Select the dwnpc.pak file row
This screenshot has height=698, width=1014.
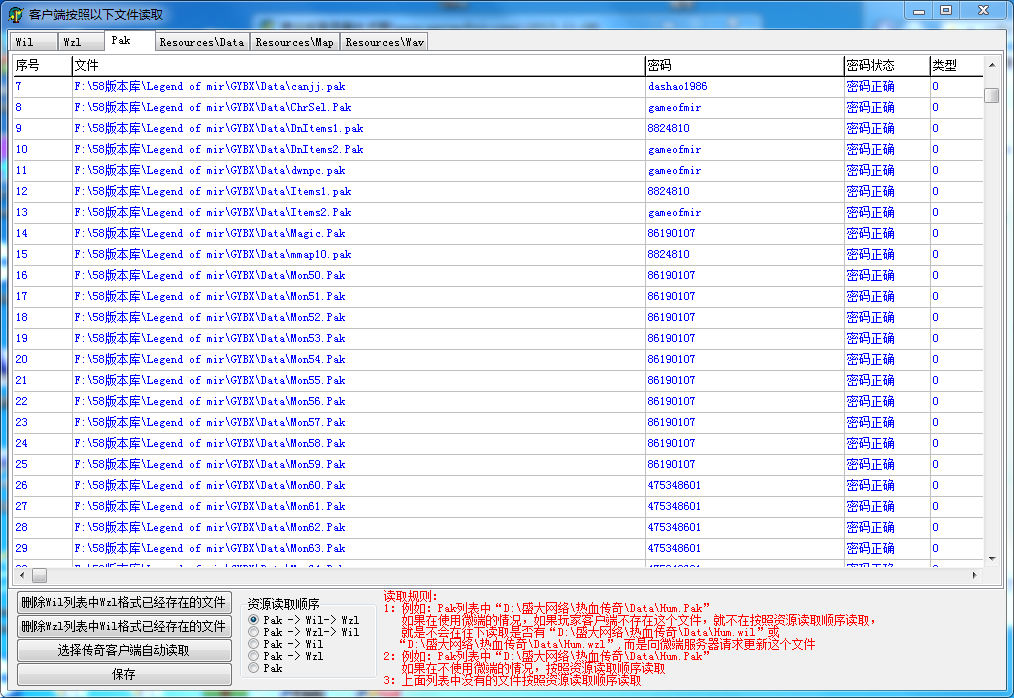click(498, 171)
